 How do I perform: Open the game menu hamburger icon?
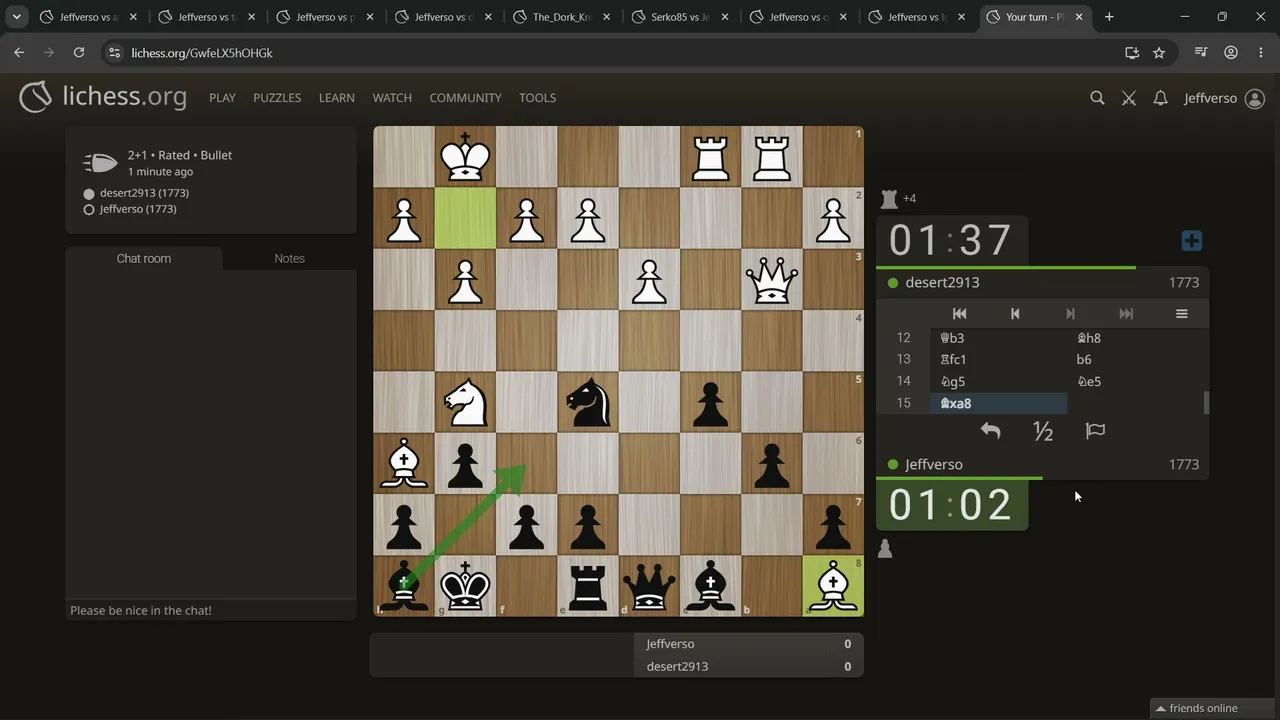[x=1181, y=314]
